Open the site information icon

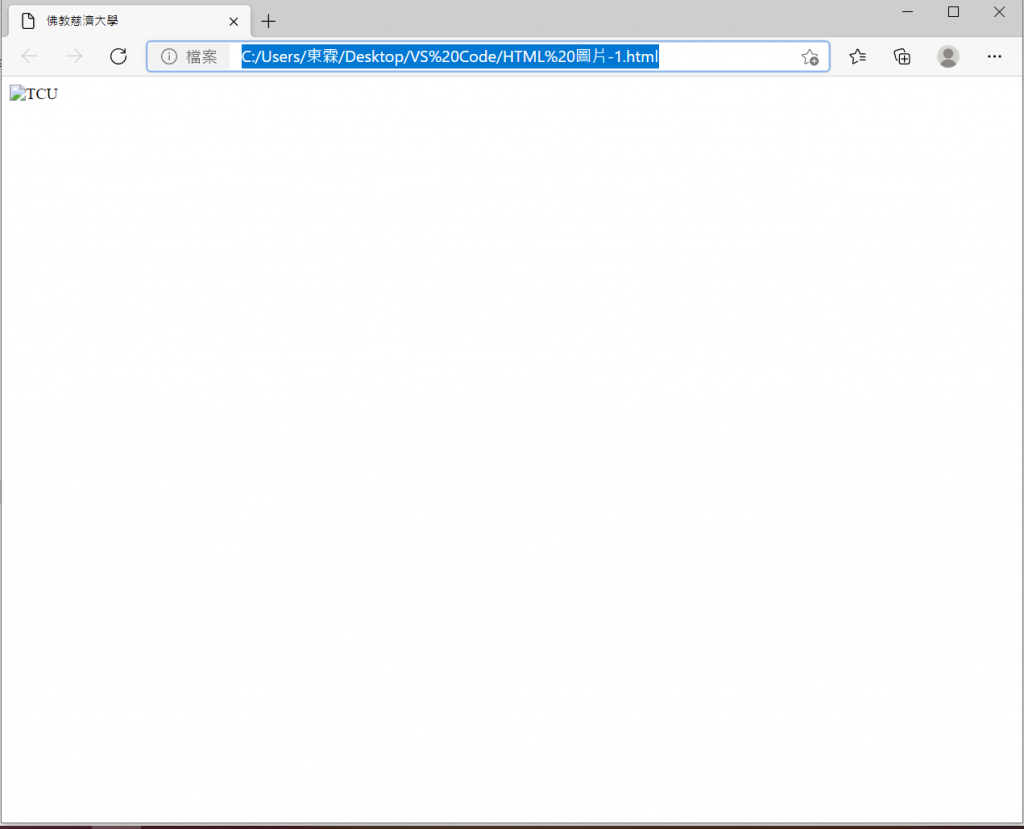pos(168,56)
